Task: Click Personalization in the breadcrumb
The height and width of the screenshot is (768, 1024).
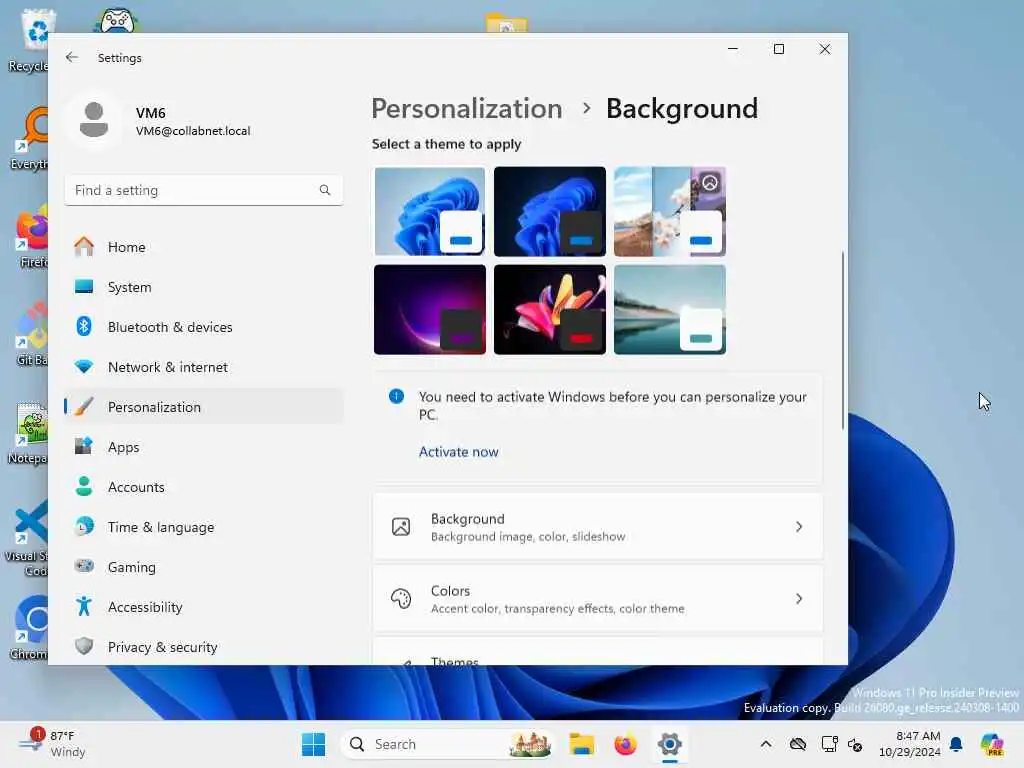Action: coord(466,108)
